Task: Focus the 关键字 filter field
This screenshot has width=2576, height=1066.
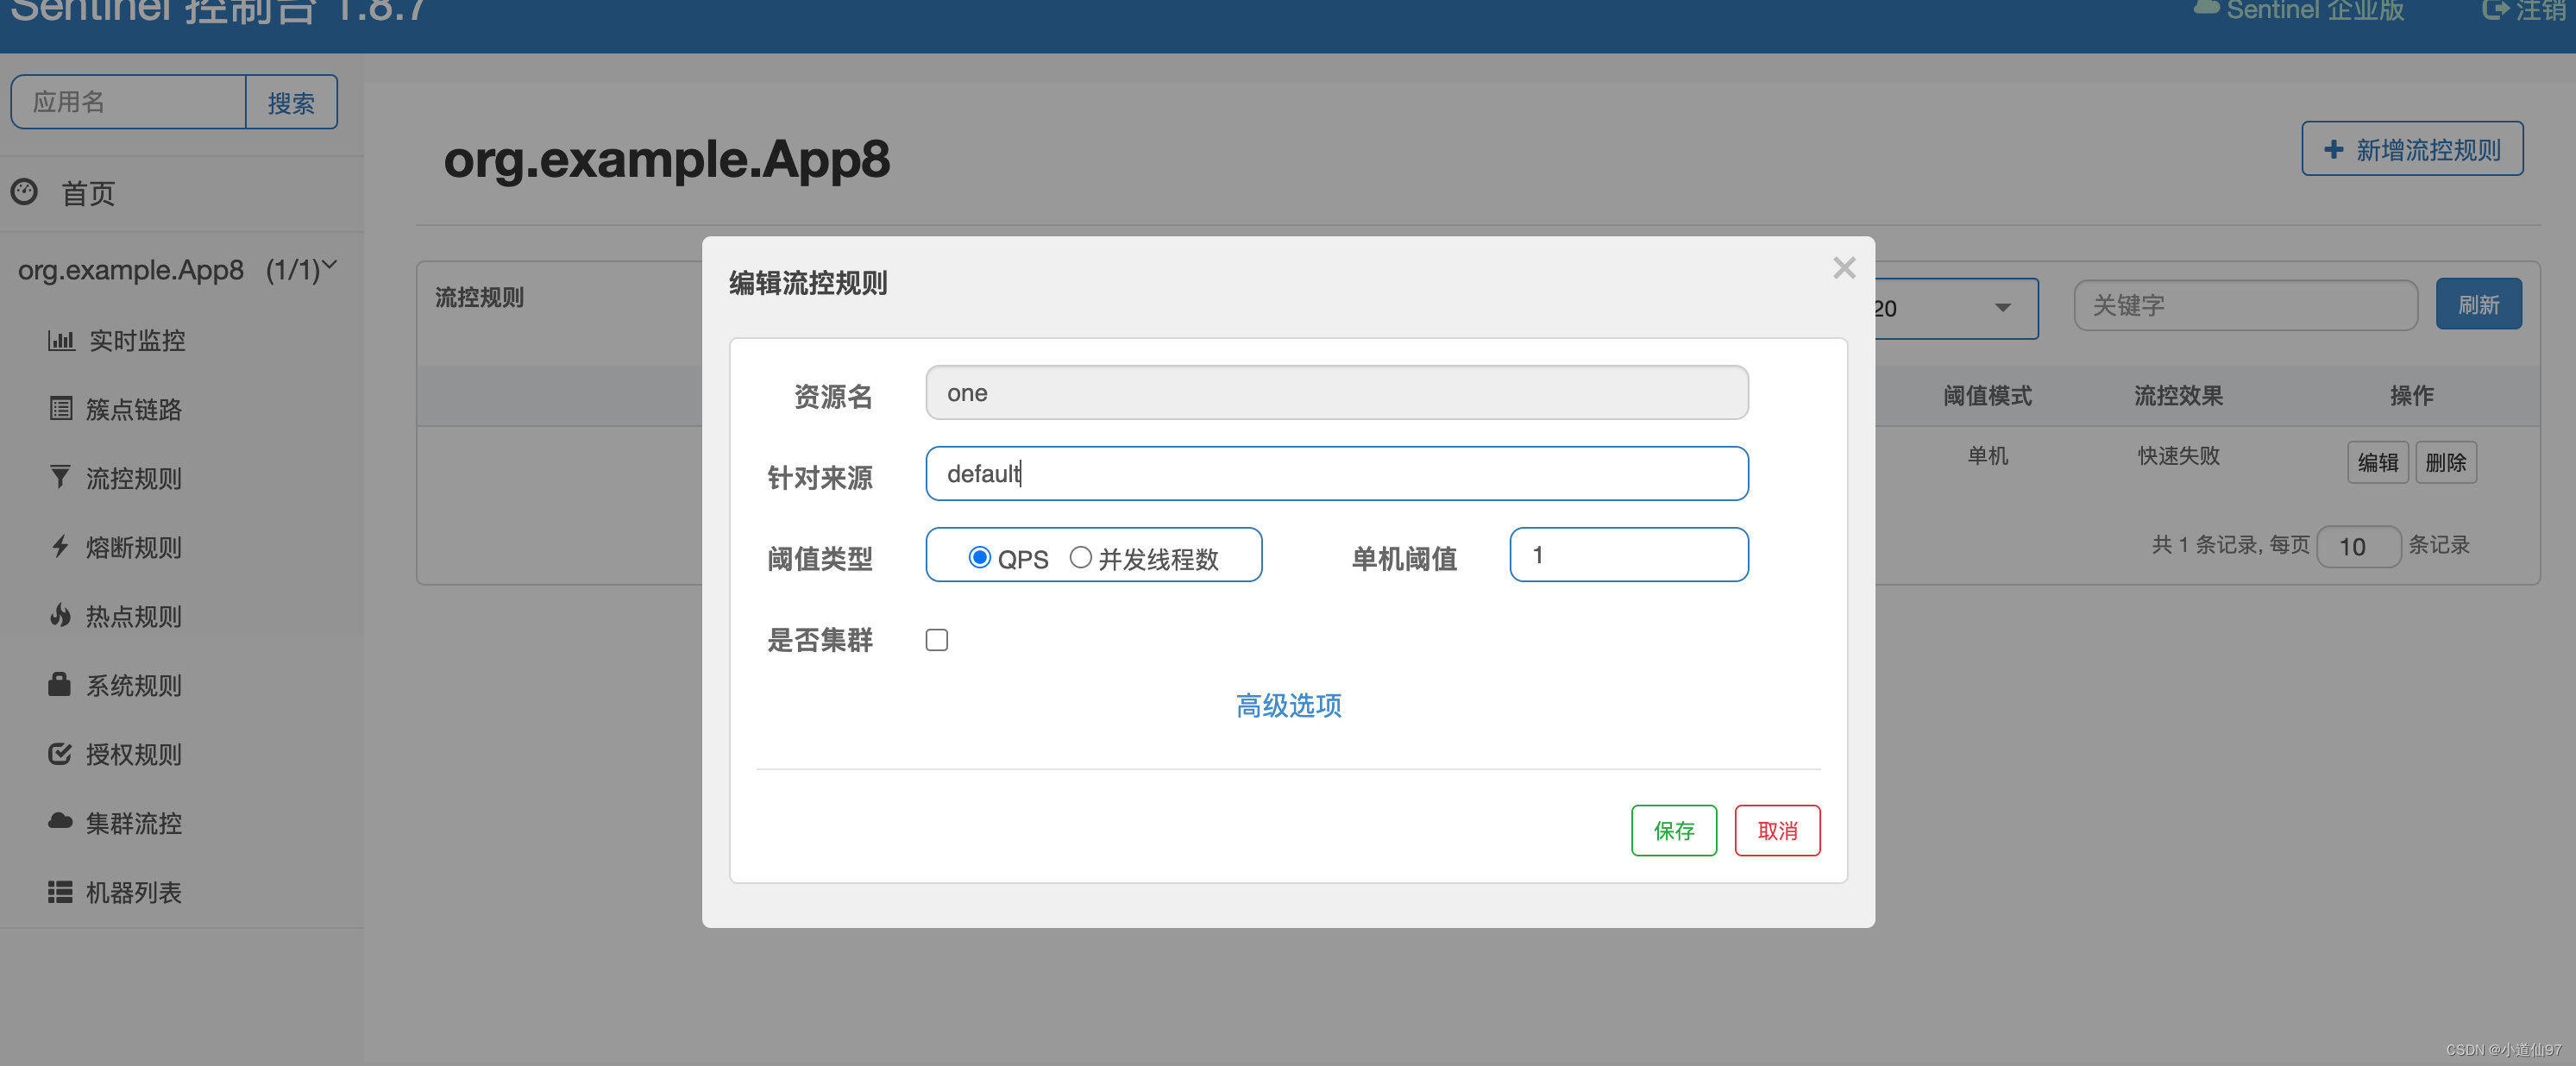Action: click(x=2245, y=305)
